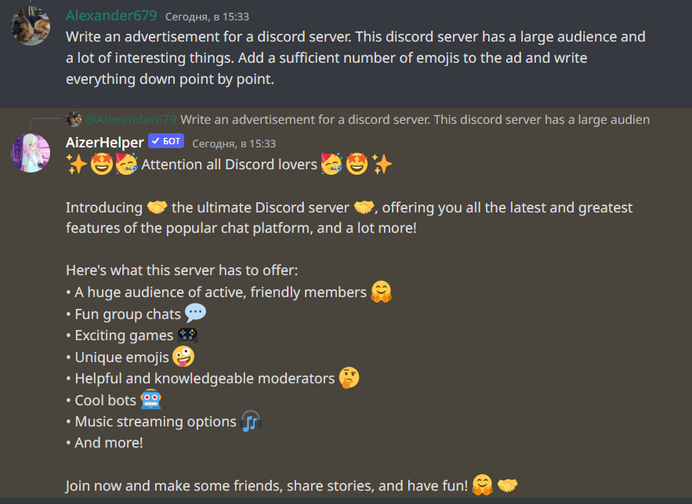Click the zany face emoji after Unique emojis
Viewport: 692px width, 504px height.
(x=184, y=357)
